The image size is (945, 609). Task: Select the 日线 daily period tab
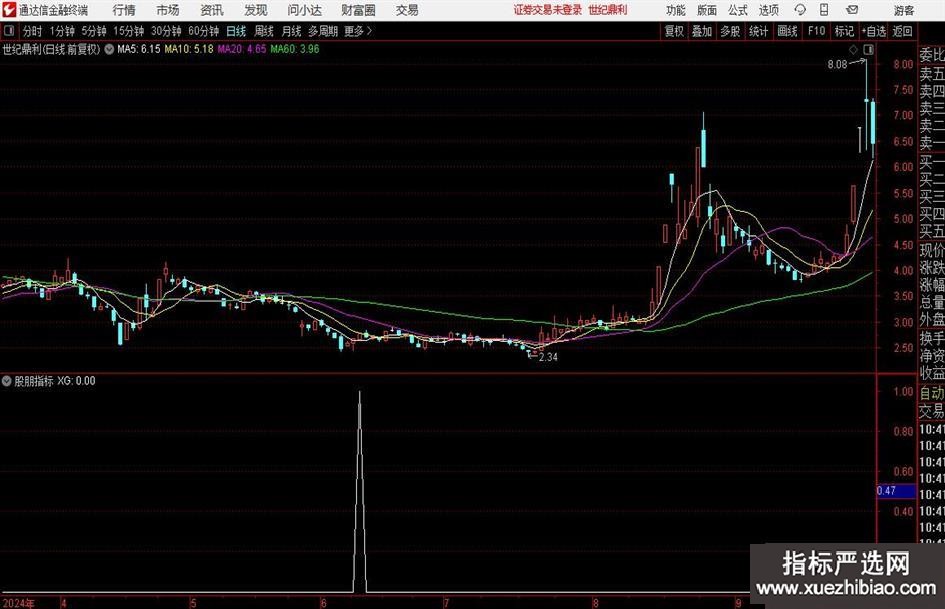point(236,31)
